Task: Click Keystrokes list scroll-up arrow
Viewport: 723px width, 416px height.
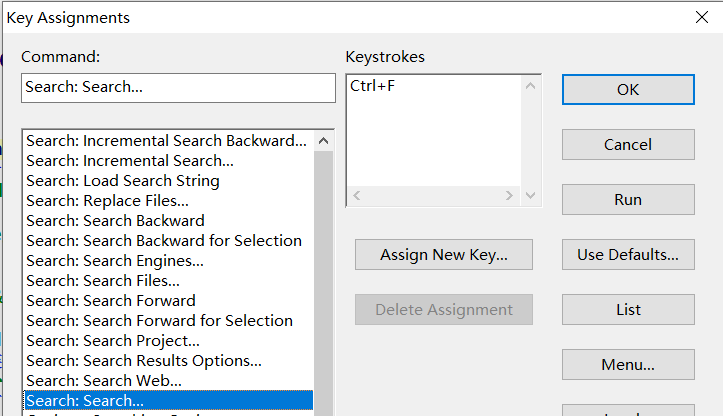Action: [x=530, y=86]
